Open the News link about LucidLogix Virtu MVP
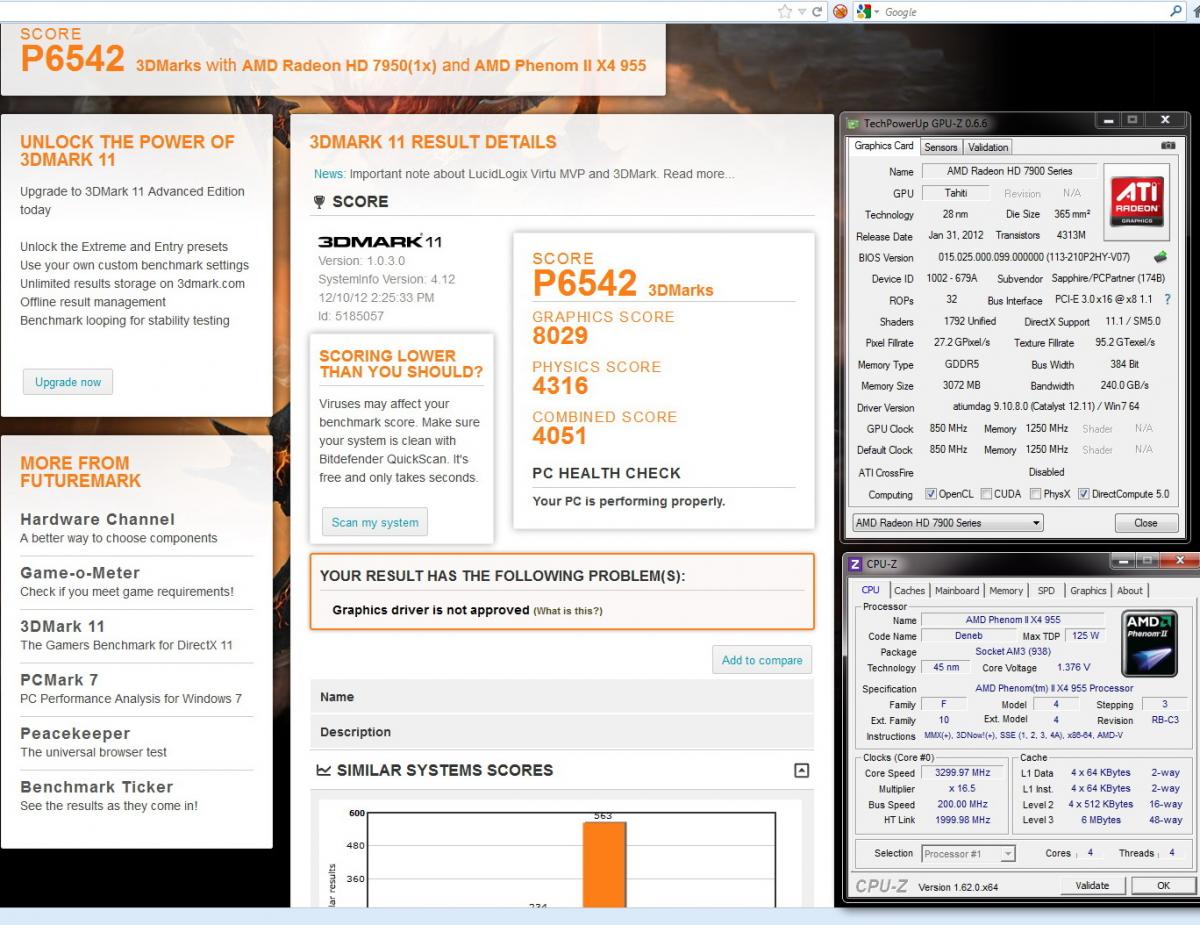The height and width of the screenshot is (925, 1200). [524, 174]
